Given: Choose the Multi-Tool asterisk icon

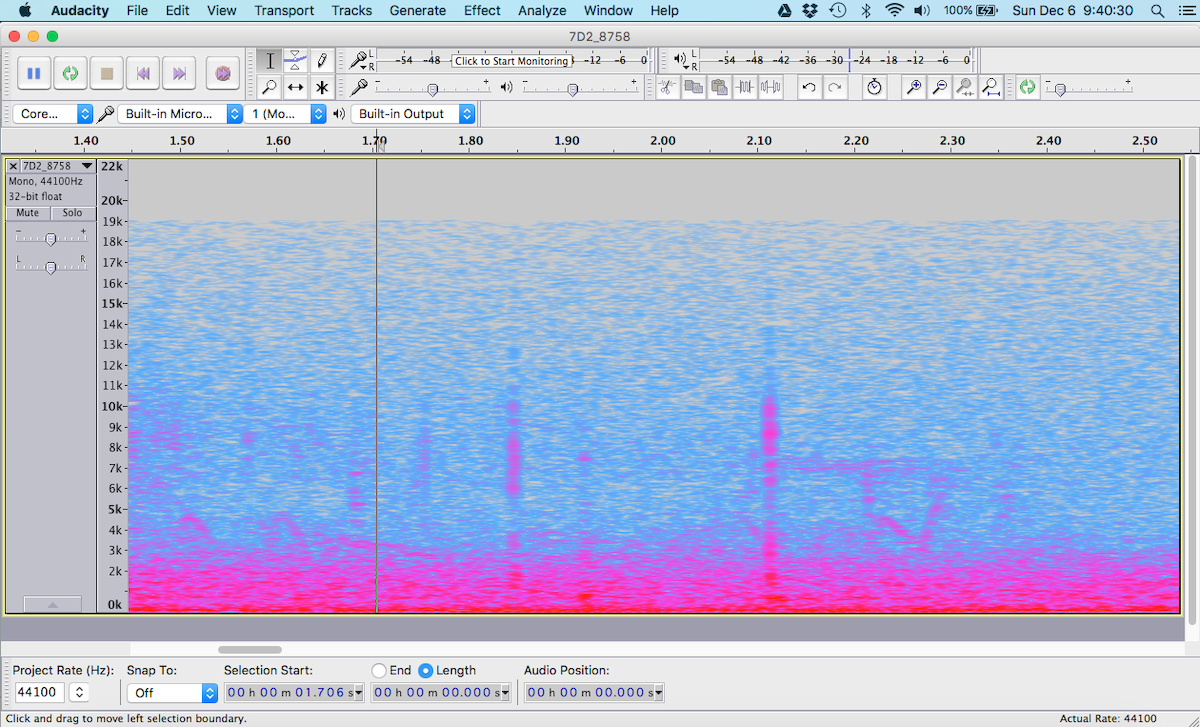Looking at the screenshot, I should tap(321, 88).
